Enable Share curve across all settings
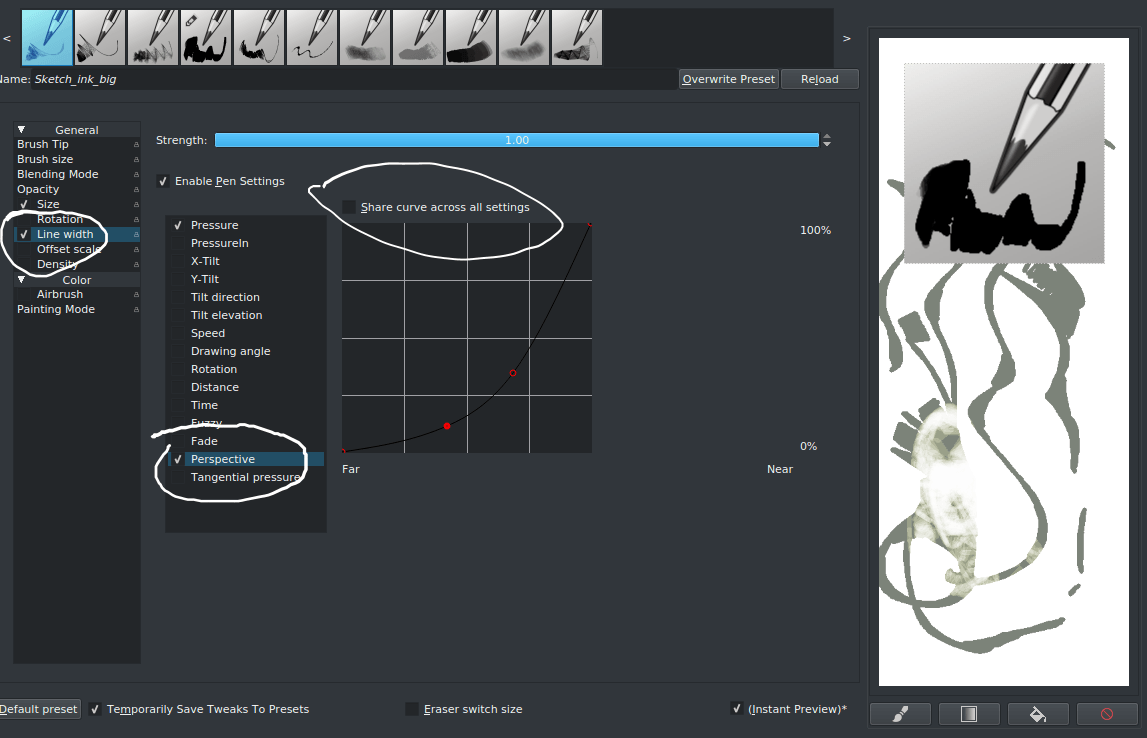This screenshot has width=1147, height=738. [x=348, y=207]
